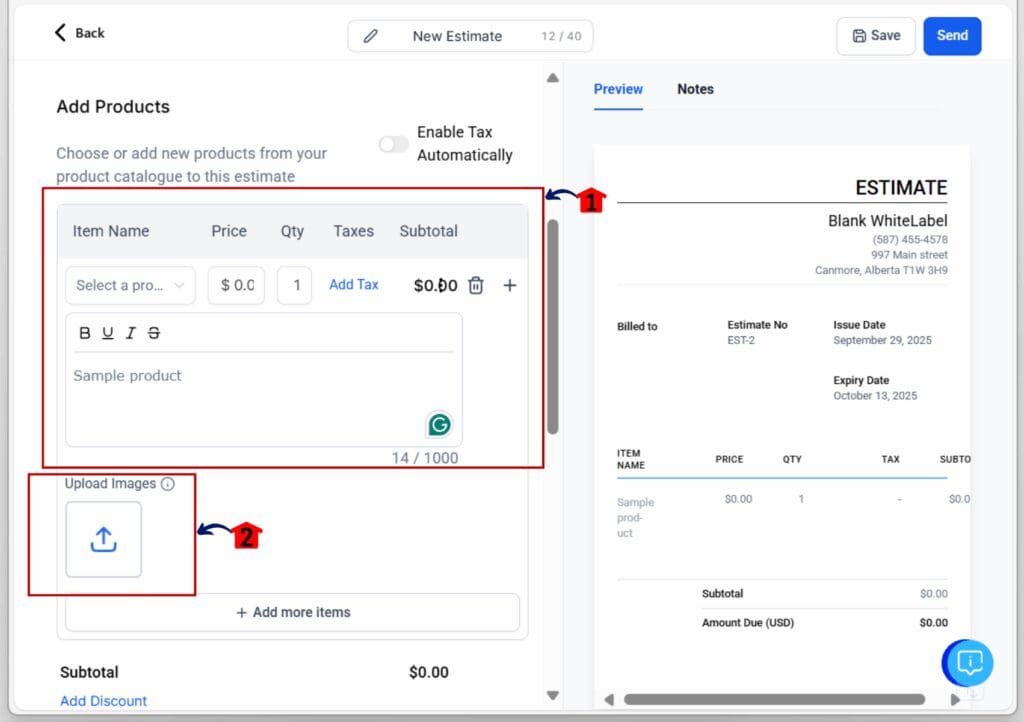Viewport: 1024px width, 722px height.
Task: Click the quantity input field
Action: 294,285
